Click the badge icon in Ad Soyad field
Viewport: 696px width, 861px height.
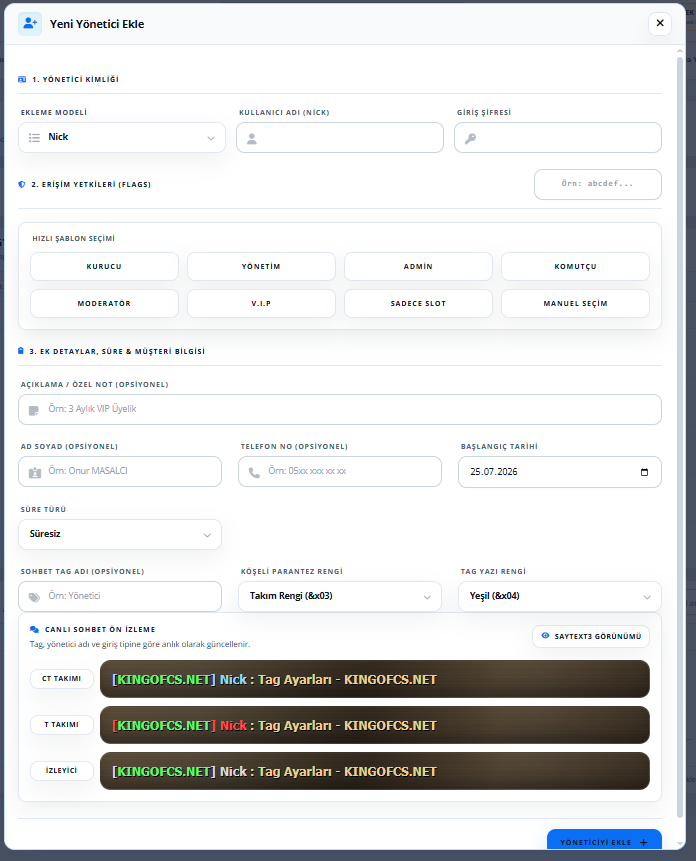[x=35, y=472]
